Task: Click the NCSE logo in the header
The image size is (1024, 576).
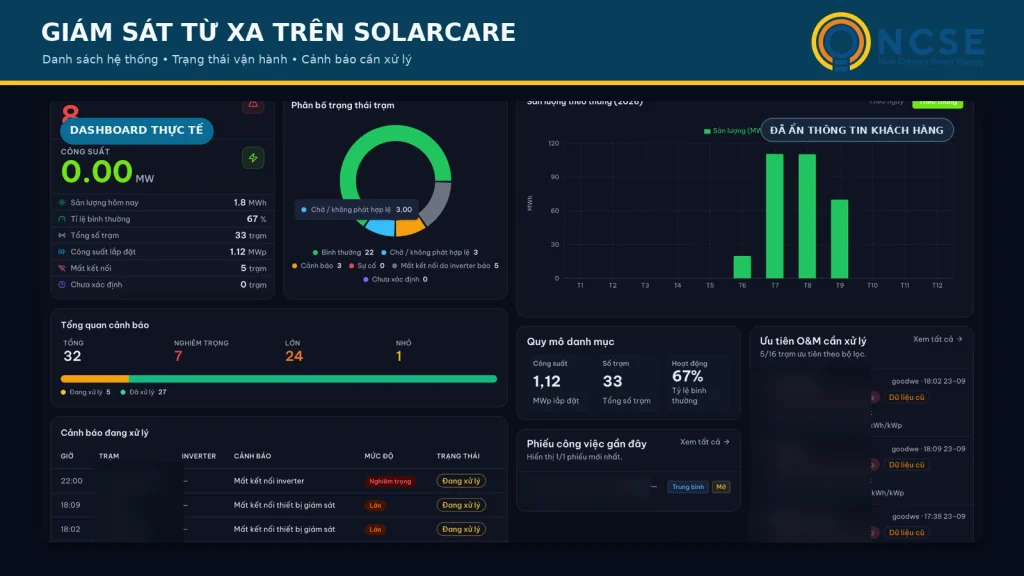Action: pos(898,42)
